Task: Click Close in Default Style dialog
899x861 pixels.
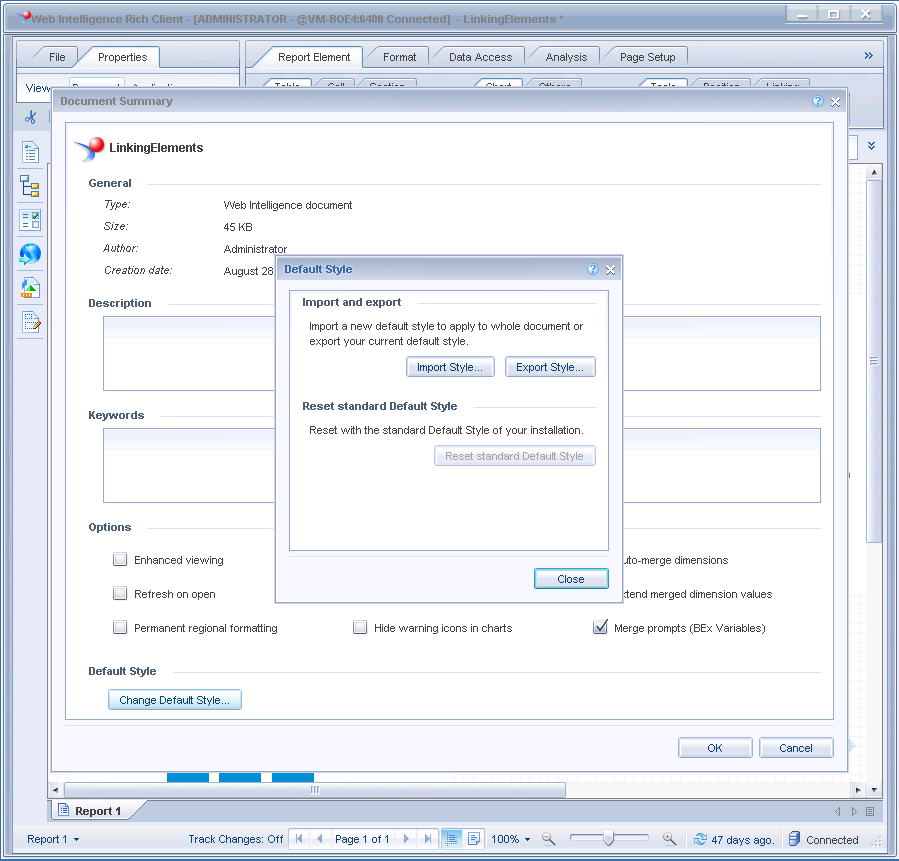Action: tap(571, 579)
